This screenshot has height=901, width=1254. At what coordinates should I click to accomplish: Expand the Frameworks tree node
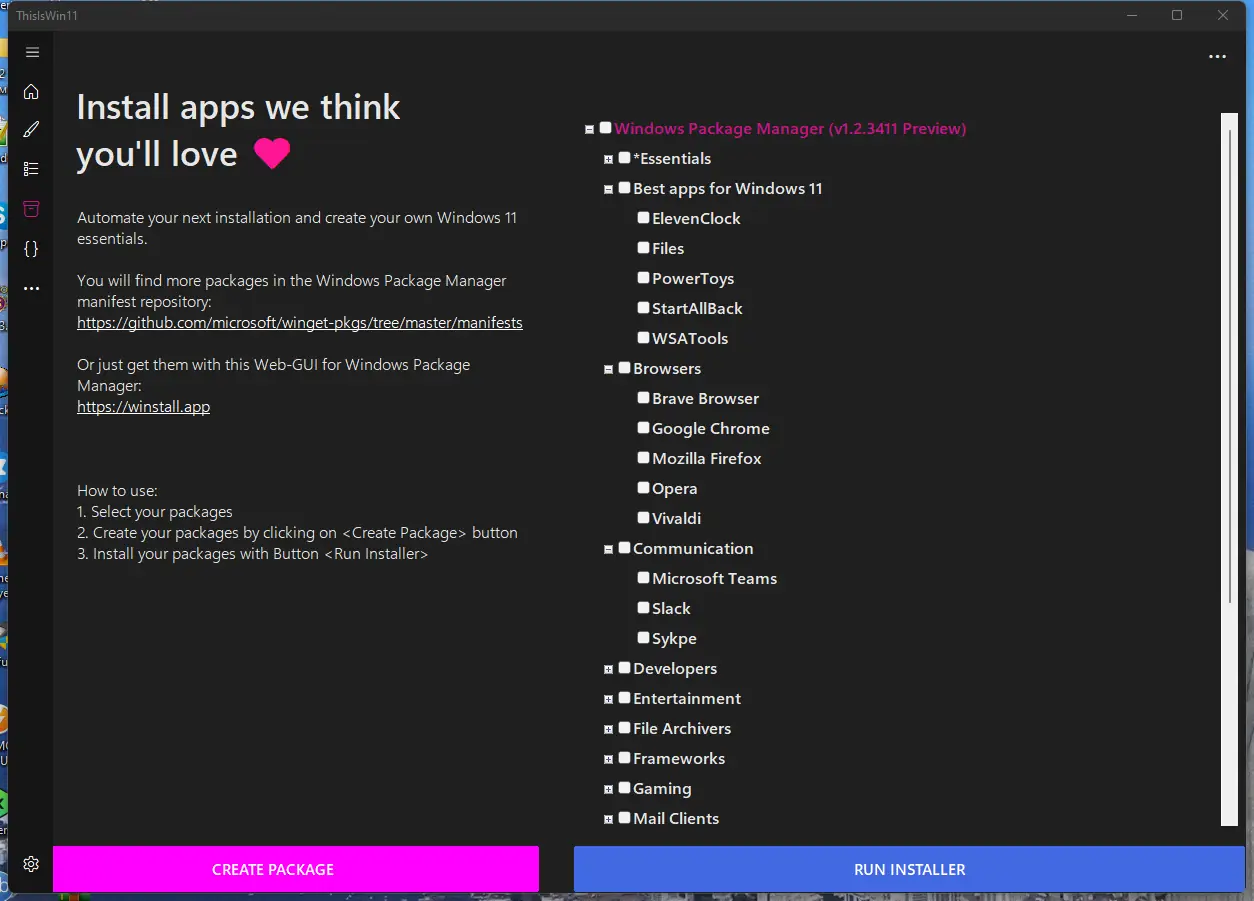point(608,759)
